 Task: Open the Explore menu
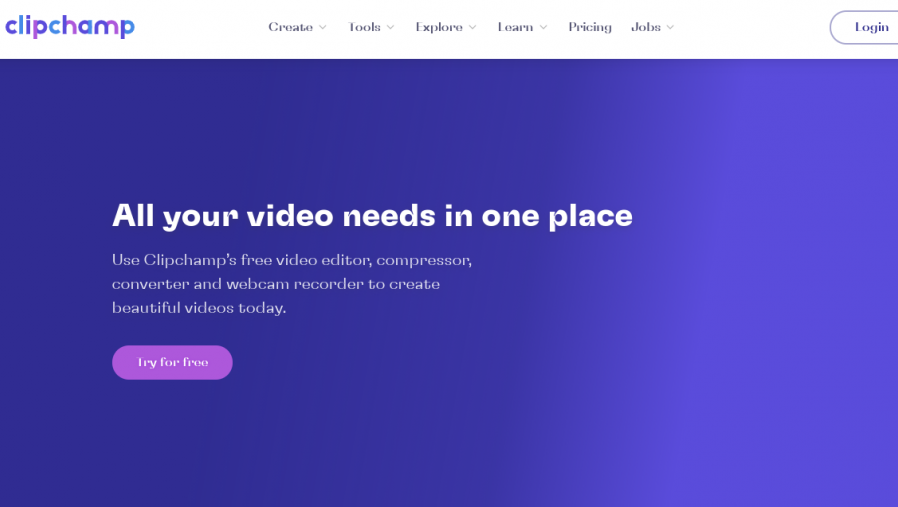click(x=439, y=27)
